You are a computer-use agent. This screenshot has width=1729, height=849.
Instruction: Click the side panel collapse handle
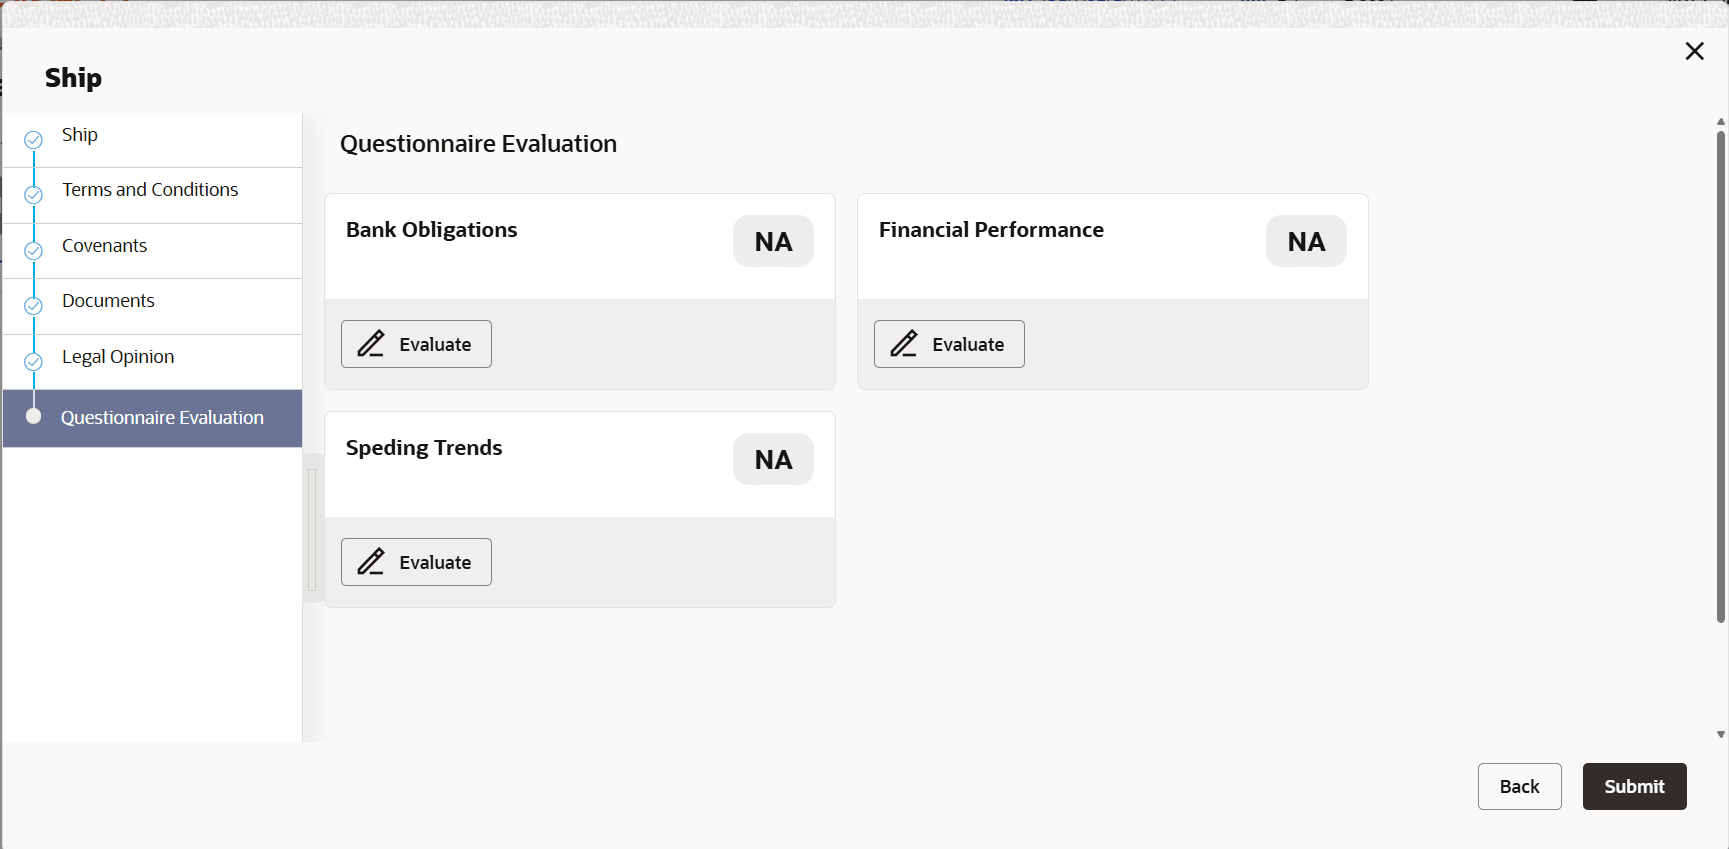point(312,530)
